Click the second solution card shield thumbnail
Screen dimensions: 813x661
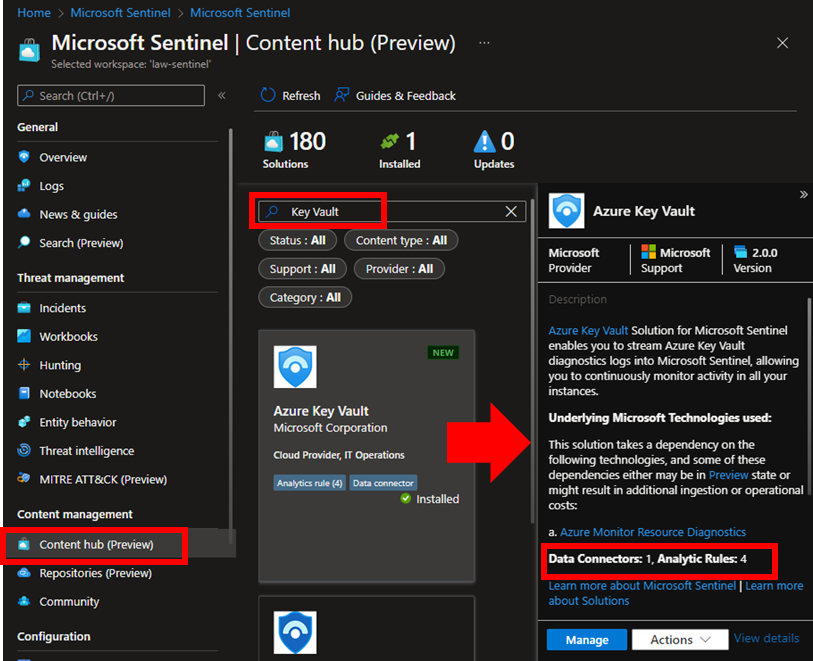coord(295,632)
